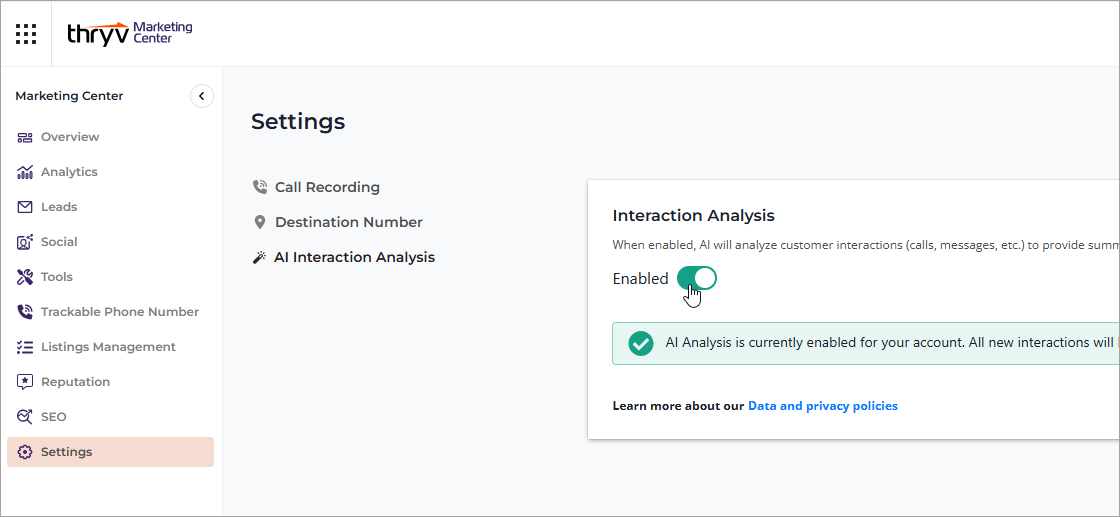The image size is (1120, 517).
Task: Select Settings in the sidebar
Action: pos(66,452)
